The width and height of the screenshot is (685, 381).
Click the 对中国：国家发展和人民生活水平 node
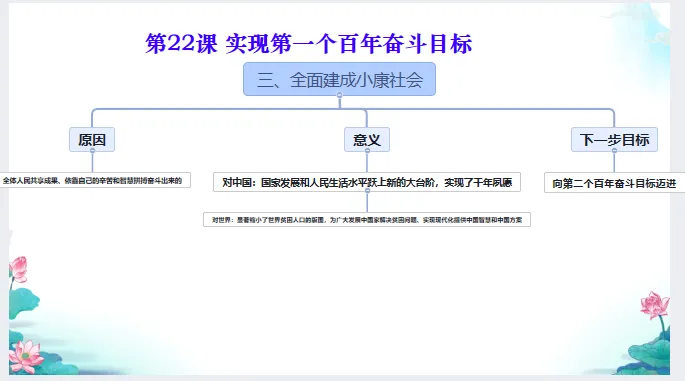coord(367,182)
